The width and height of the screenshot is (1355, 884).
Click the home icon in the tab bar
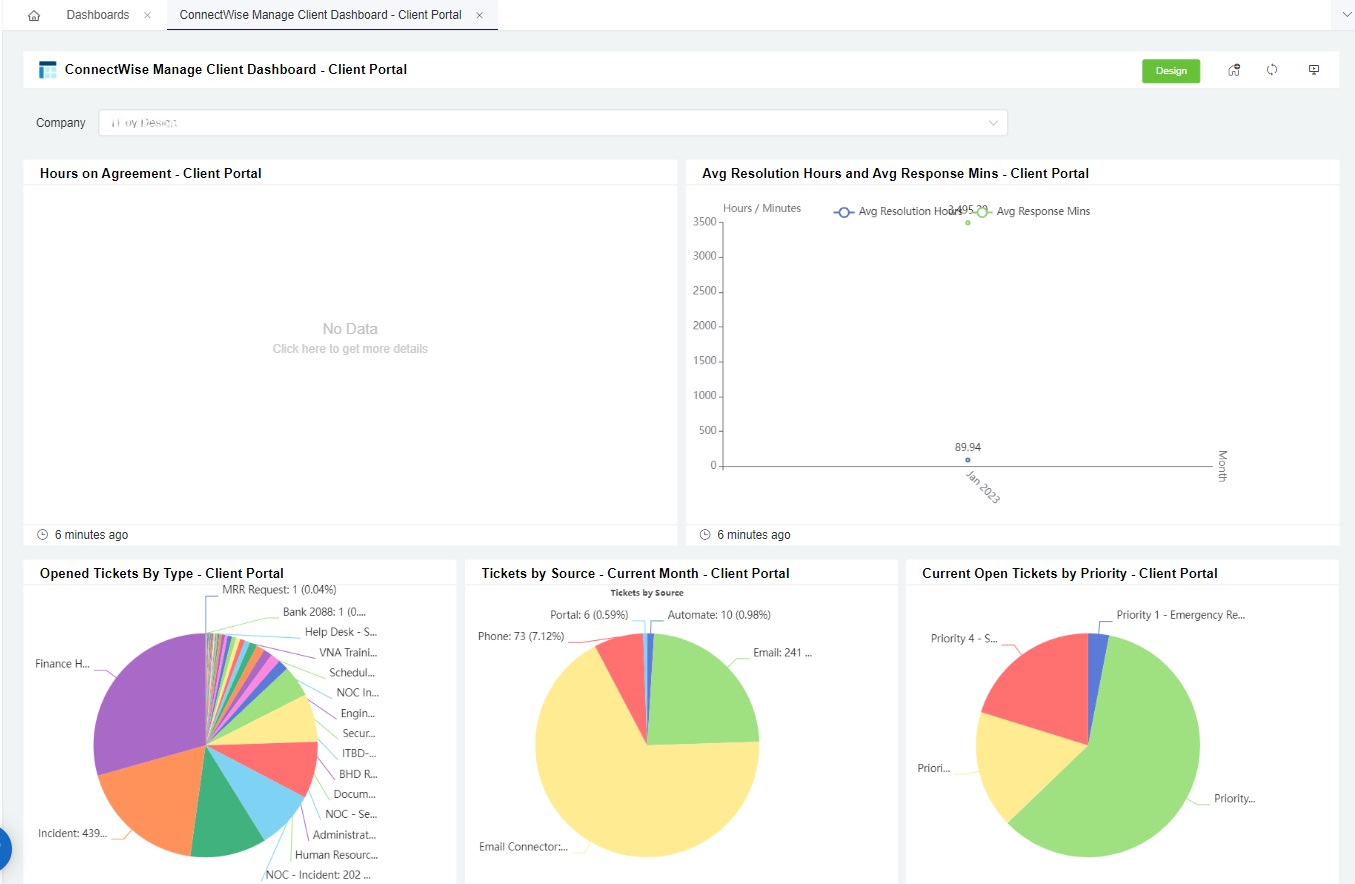tap(34, 15)
